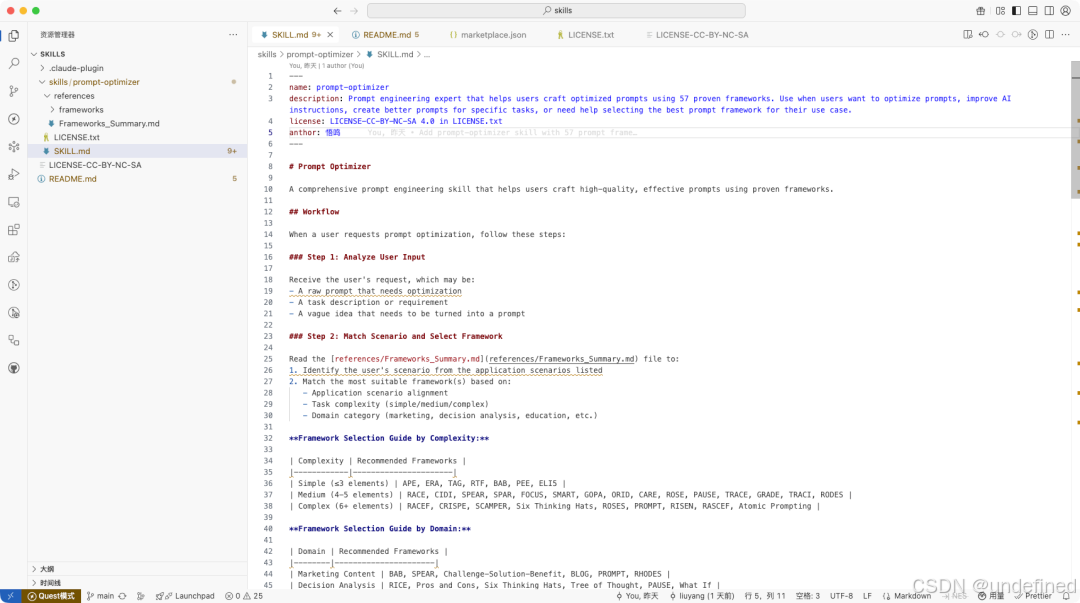Image resolution: width=1080 pixels, height=603 pixels.
Task: Close the SKILL.md tab
Action: [x=331, y=34]
